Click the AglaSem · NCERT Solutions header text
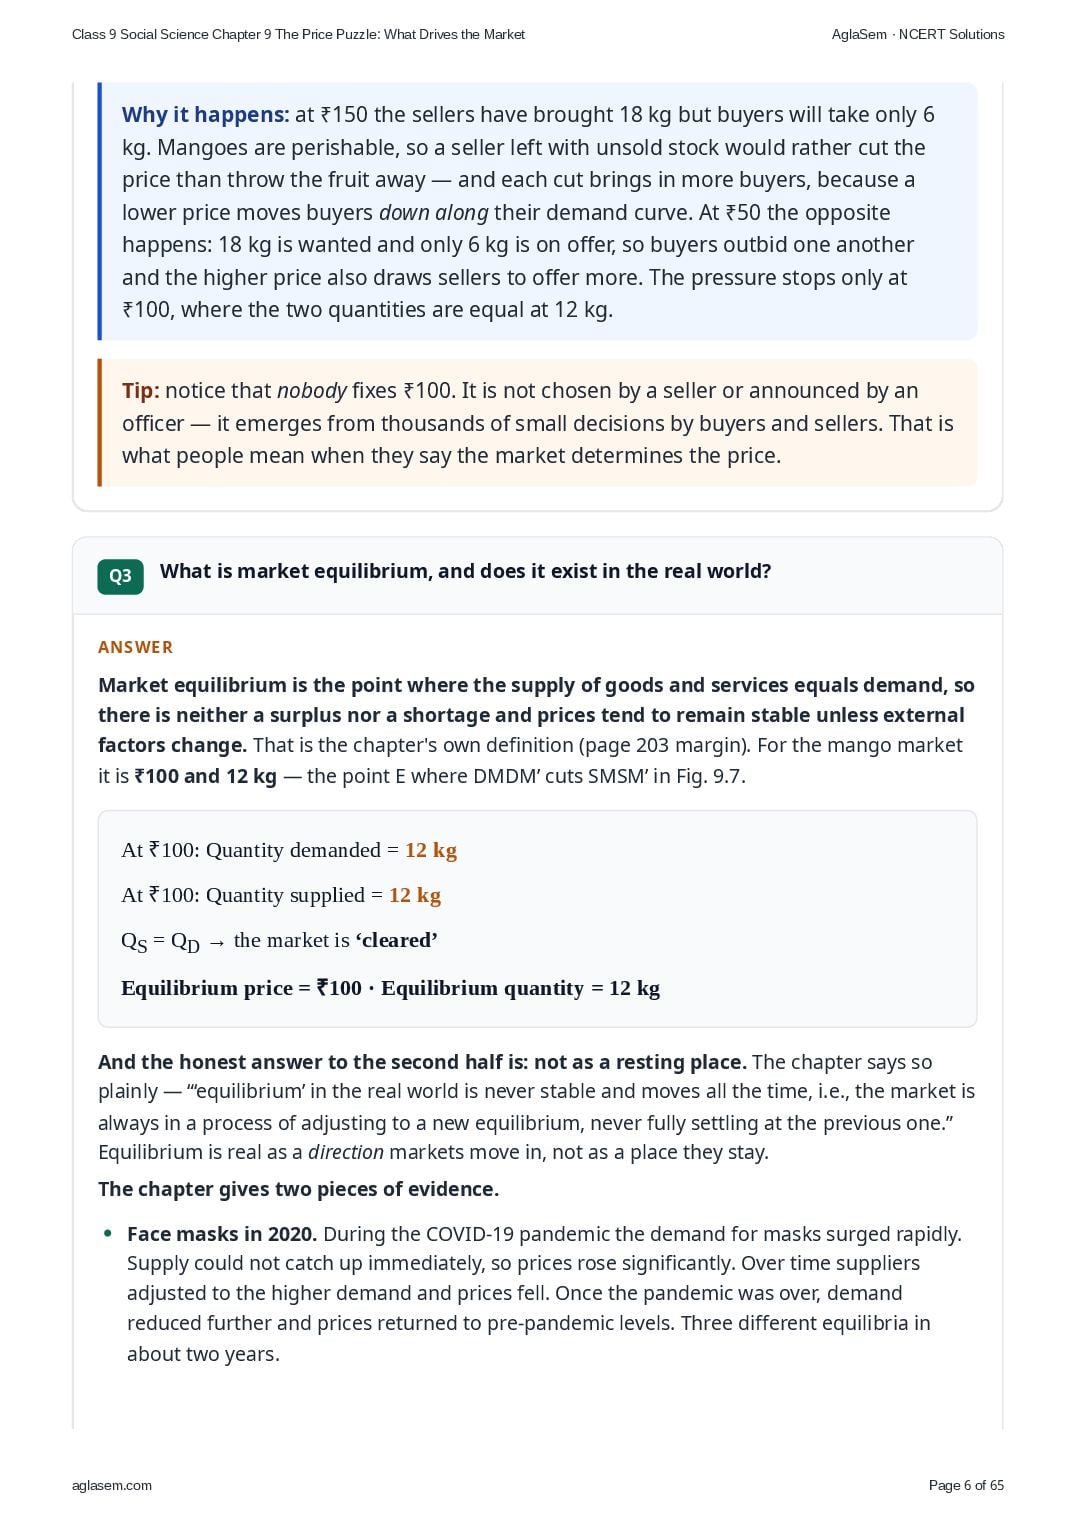This screenshot has width=1076, height=1522. coord(918,34)
